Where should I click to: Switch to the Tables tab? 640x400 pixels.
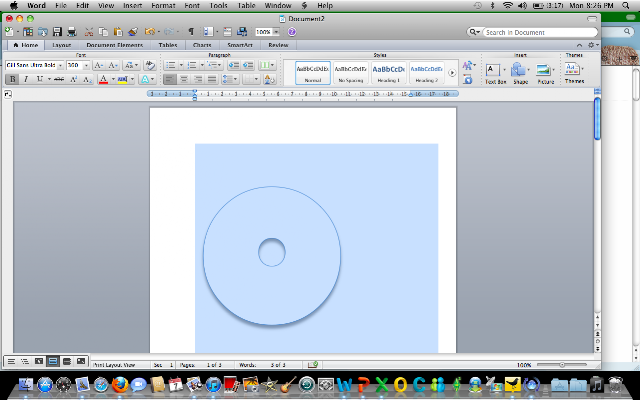coord(168,45)
